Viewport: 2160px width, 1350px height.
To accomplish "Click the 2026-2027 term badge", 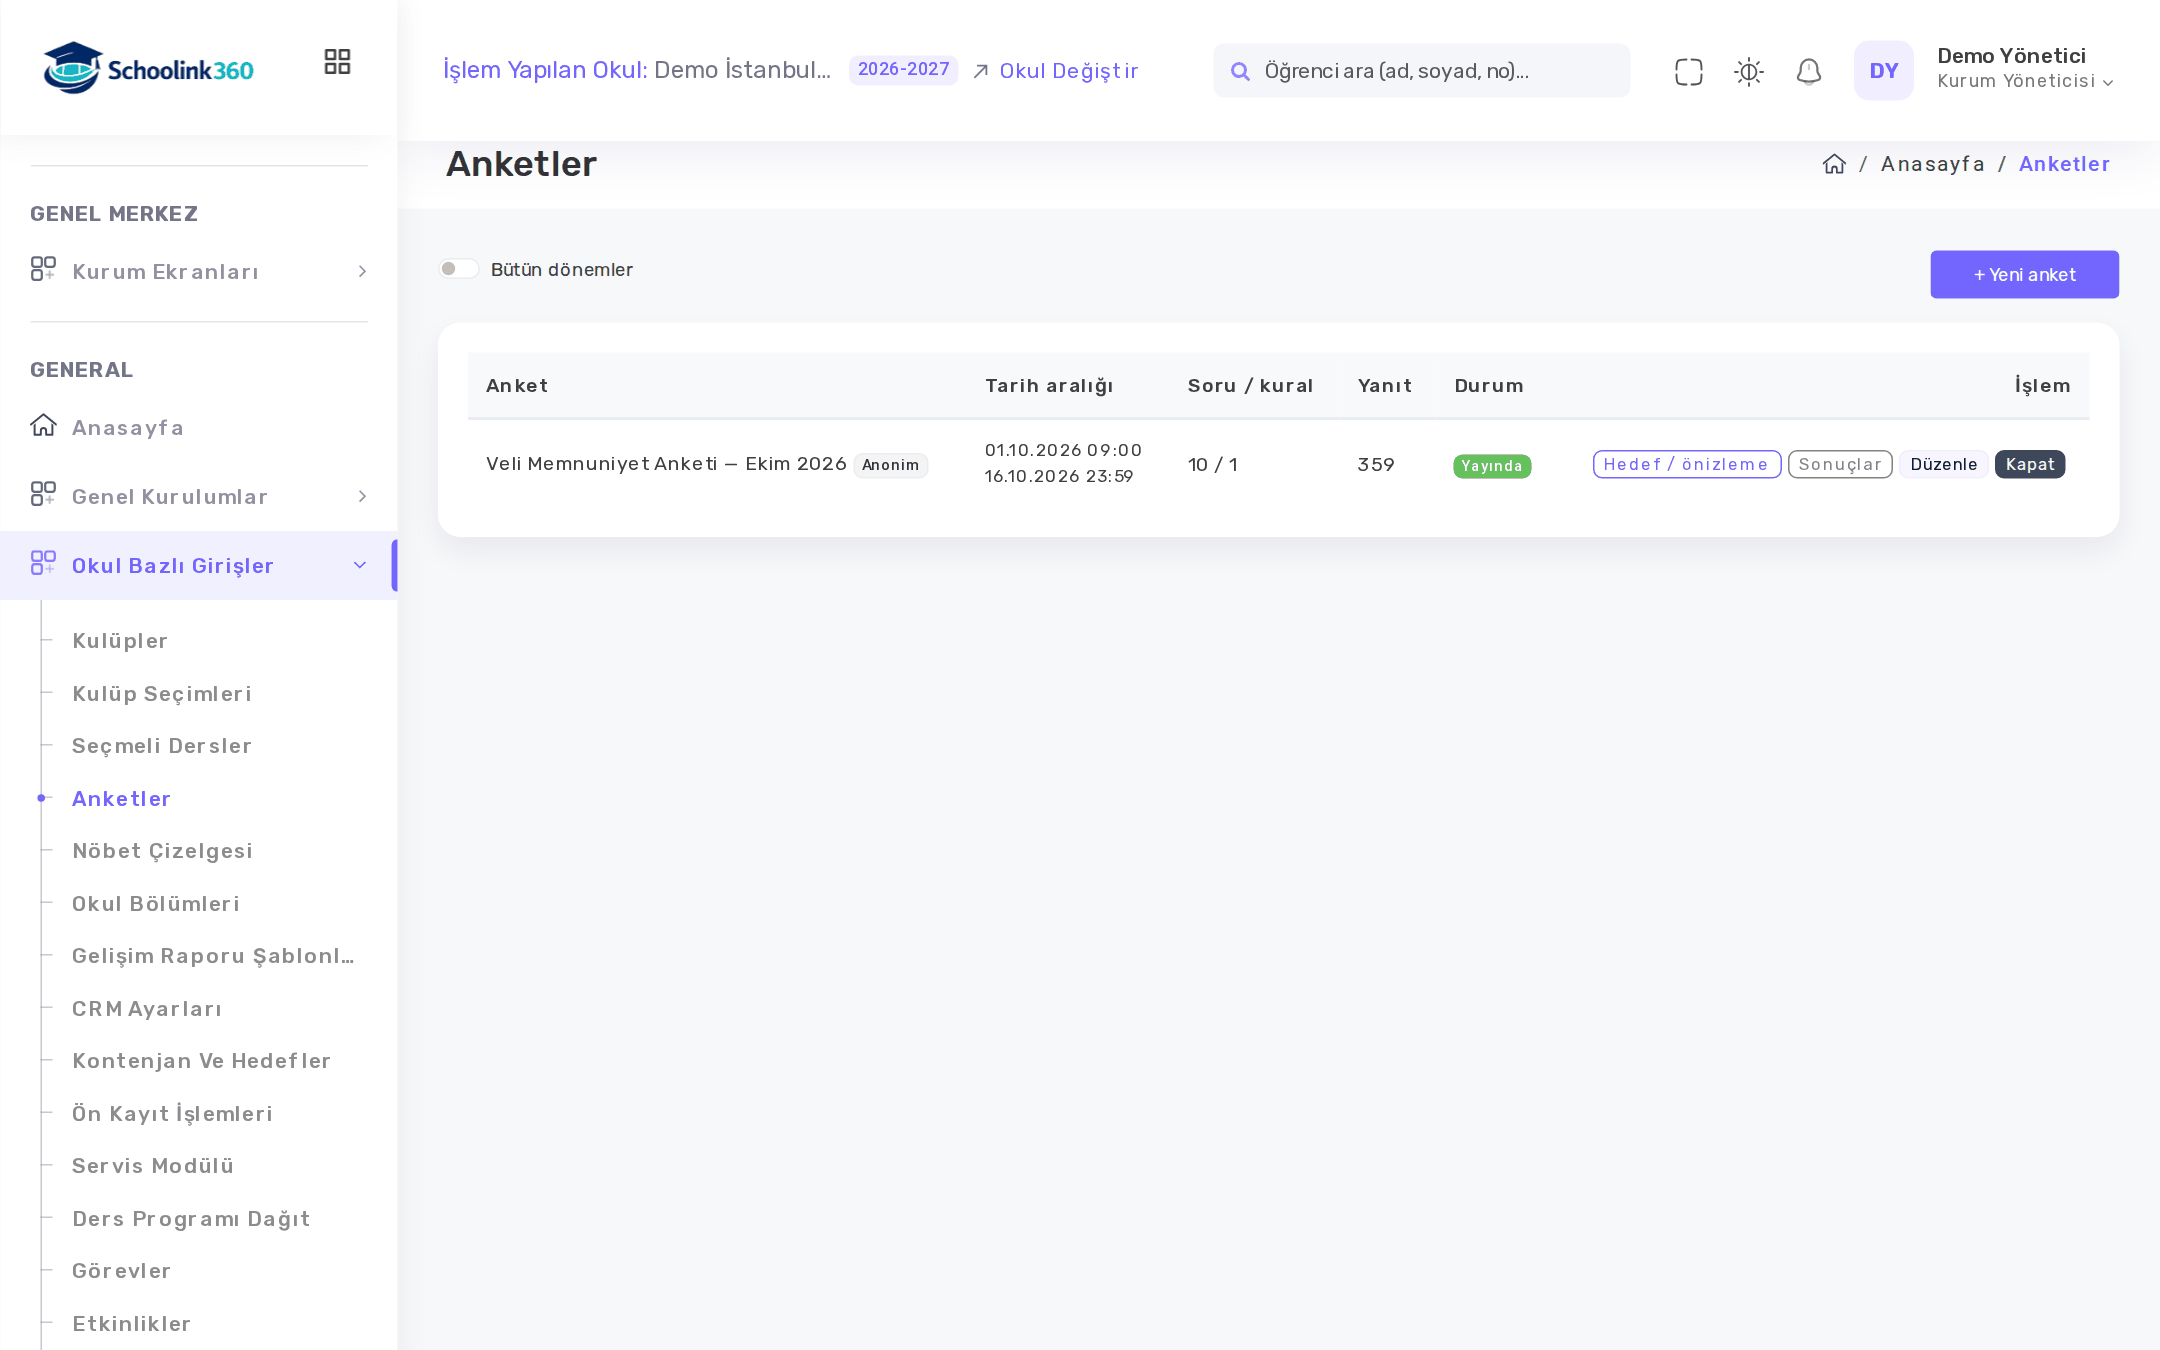I will click(903, 70).
